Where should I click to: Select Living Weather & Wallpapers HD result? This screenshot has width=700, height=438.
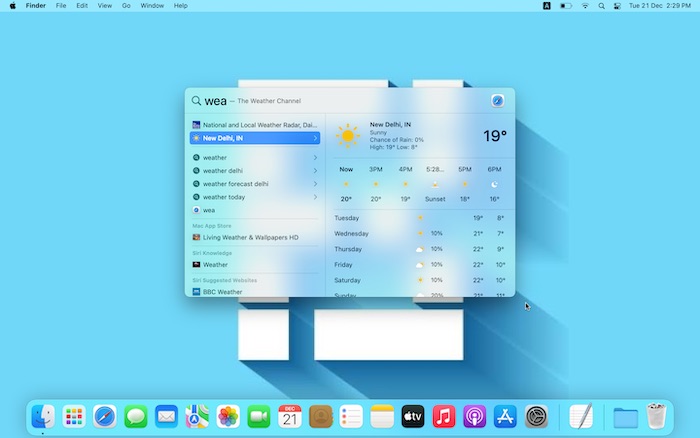click(254, 238)
